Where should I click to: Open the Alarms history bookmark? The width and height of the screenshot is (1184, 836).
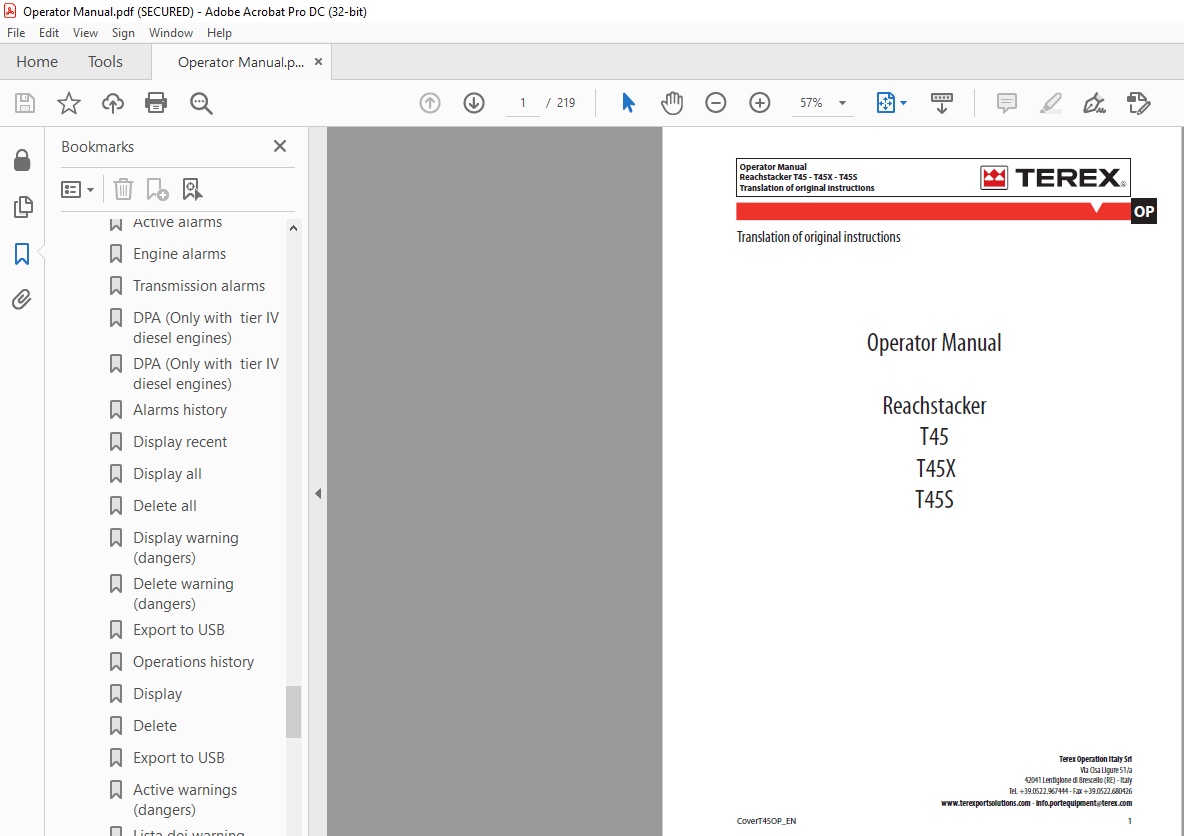[180, 410]
